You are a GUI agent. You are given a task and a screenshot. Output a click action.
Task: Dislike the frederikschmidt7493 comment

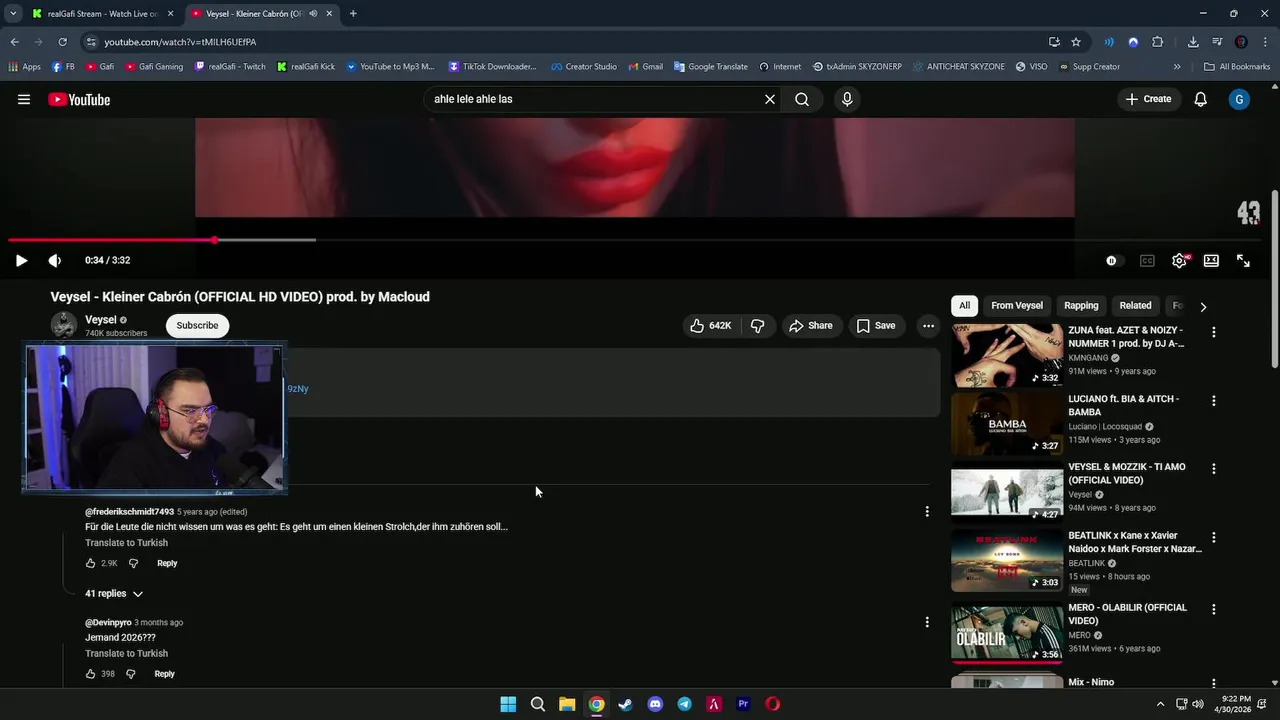(x=133, y=563)
